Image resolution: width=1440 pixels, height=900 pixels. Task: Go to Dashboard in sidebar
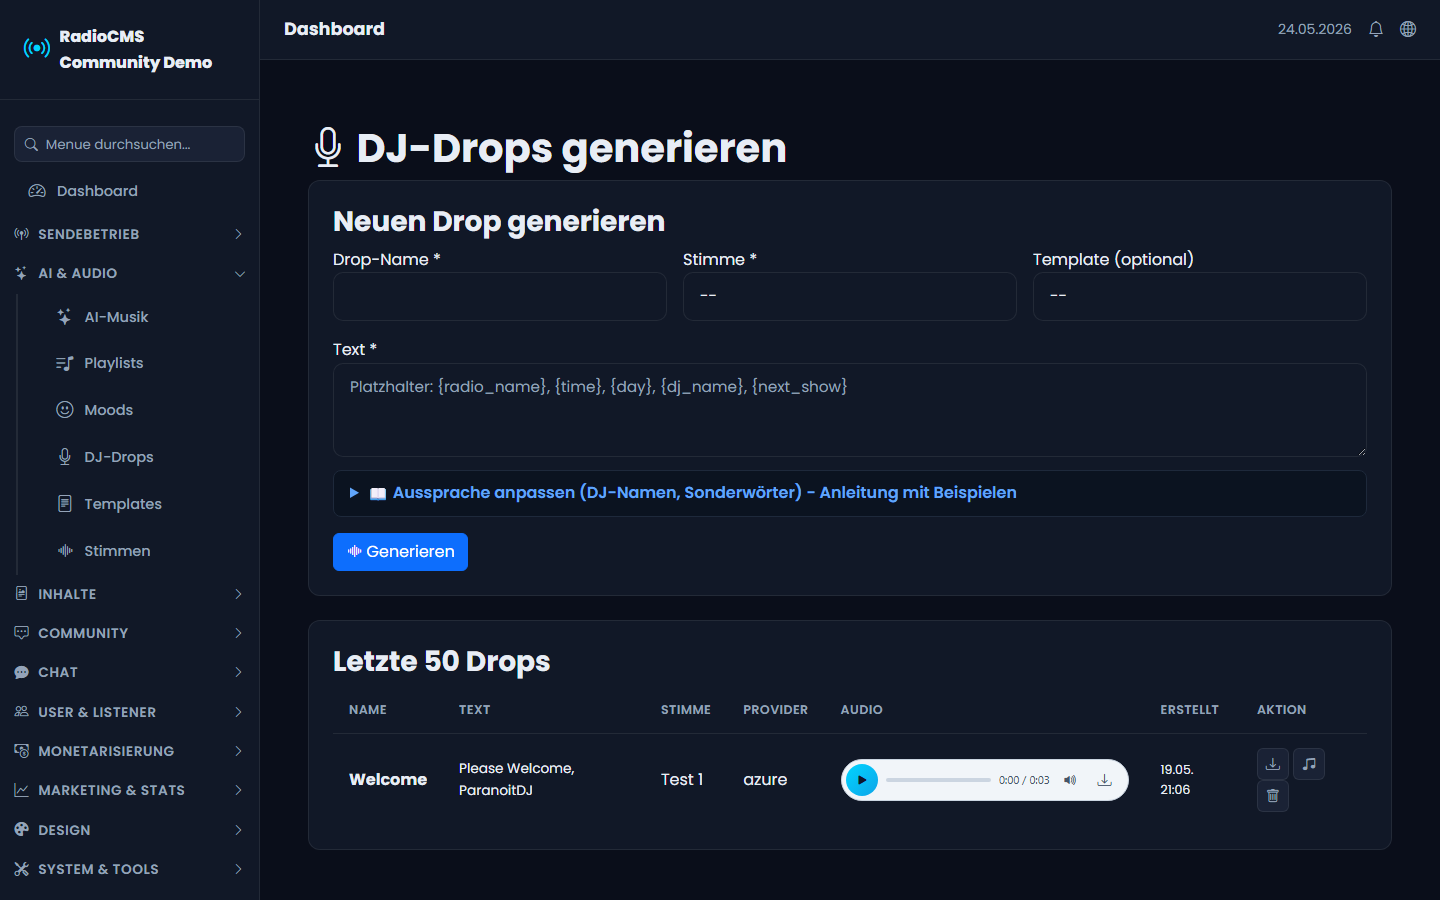[97, 191]
